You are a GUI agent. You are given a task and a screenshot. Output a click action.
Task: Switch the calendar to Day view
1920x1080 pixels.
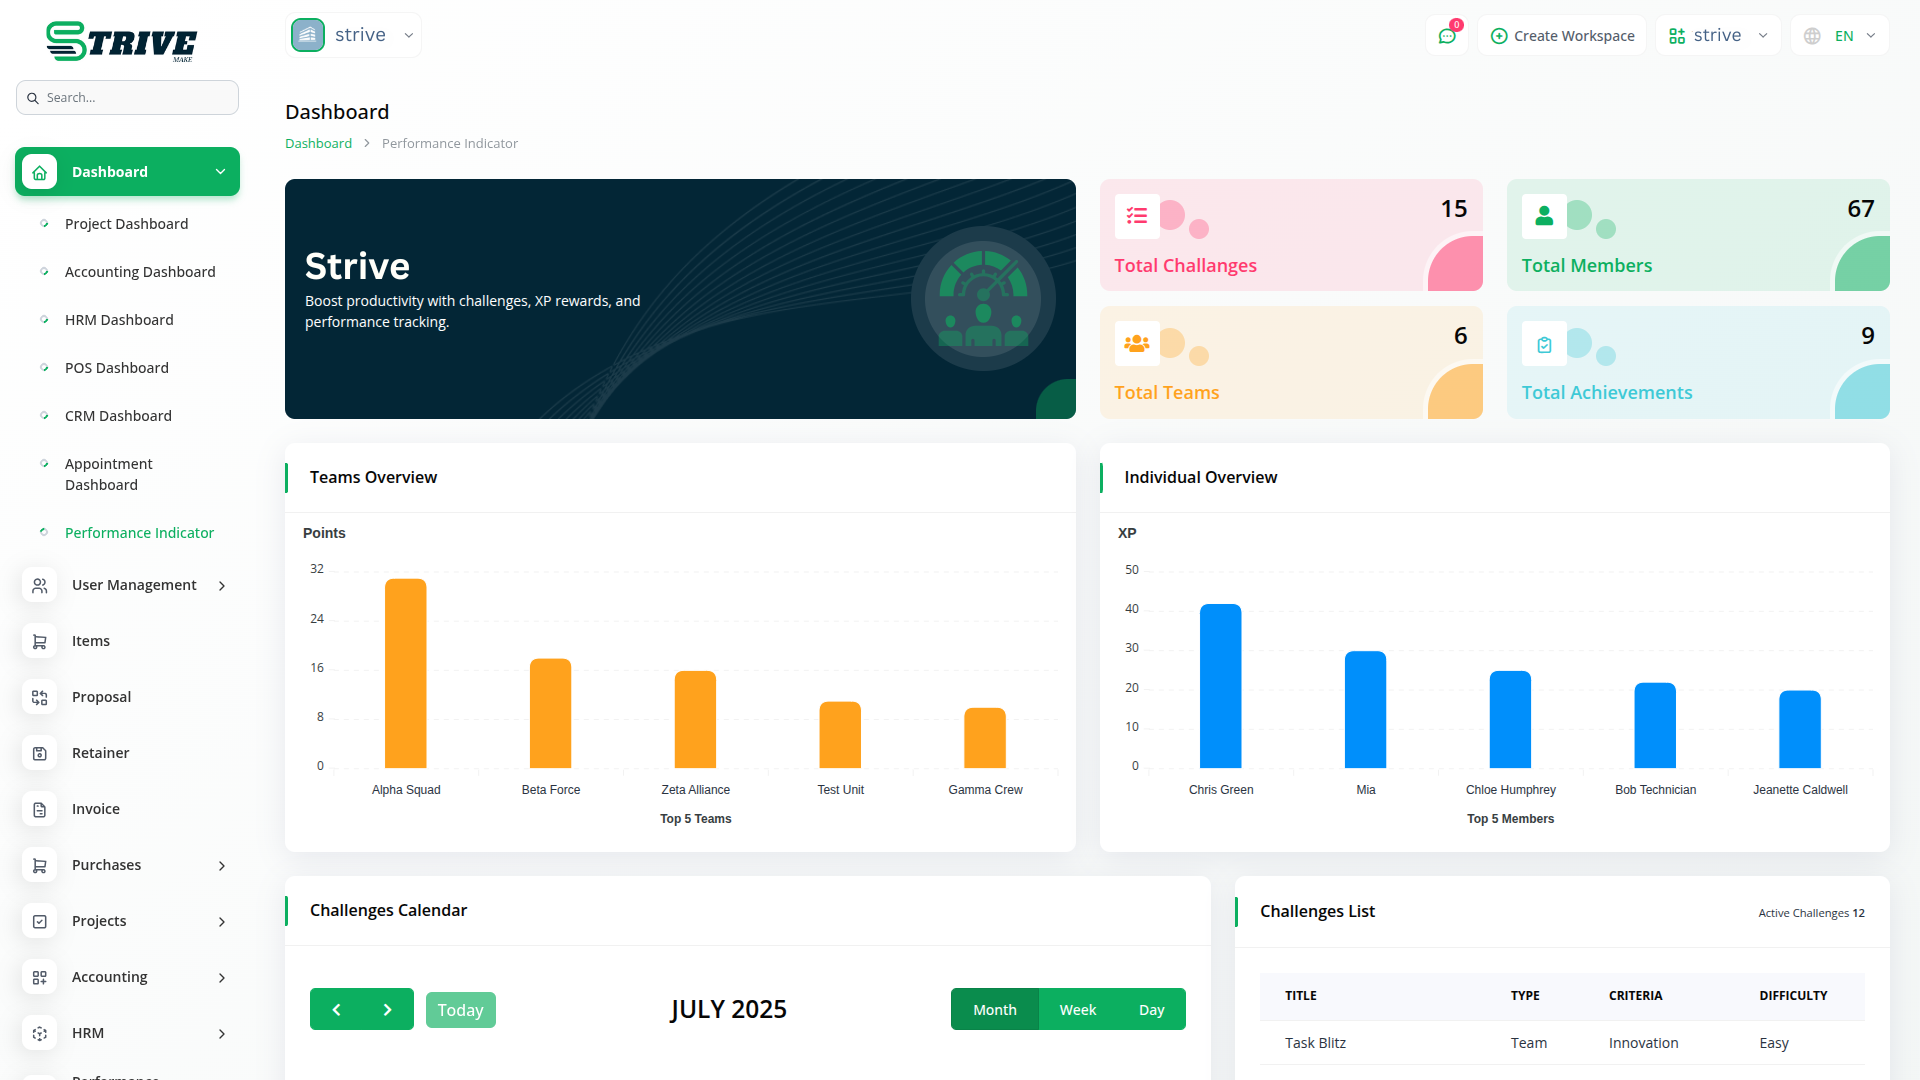[x=1151, y=1010]
